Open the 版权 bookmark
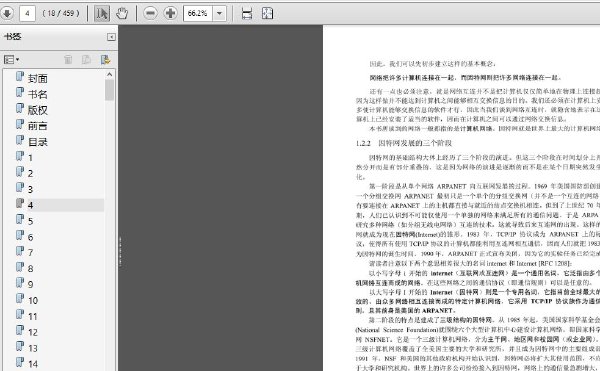Image resolution: width=600 pixels, height=371 pixels. 38,110
